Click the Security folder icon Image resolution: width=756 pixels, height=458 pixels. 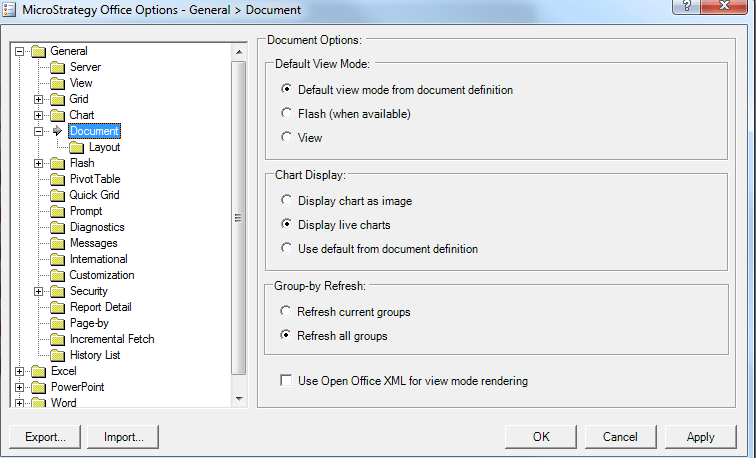(x=57, y=291)
